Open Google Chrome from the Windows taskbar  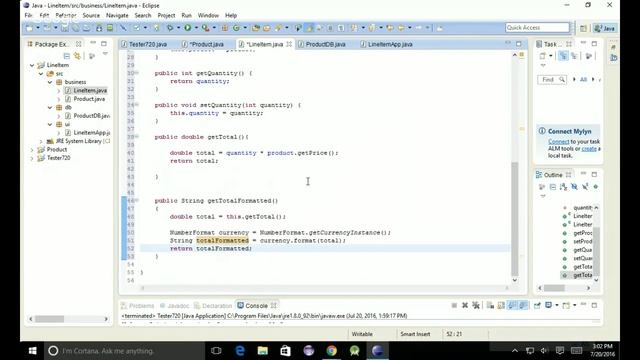coord(331,351)
